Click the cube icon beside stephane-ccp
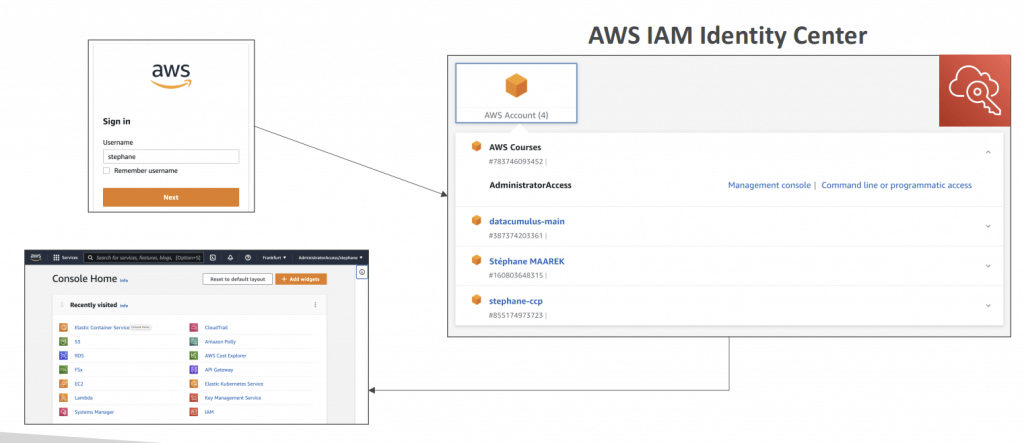 click(477, 301)
